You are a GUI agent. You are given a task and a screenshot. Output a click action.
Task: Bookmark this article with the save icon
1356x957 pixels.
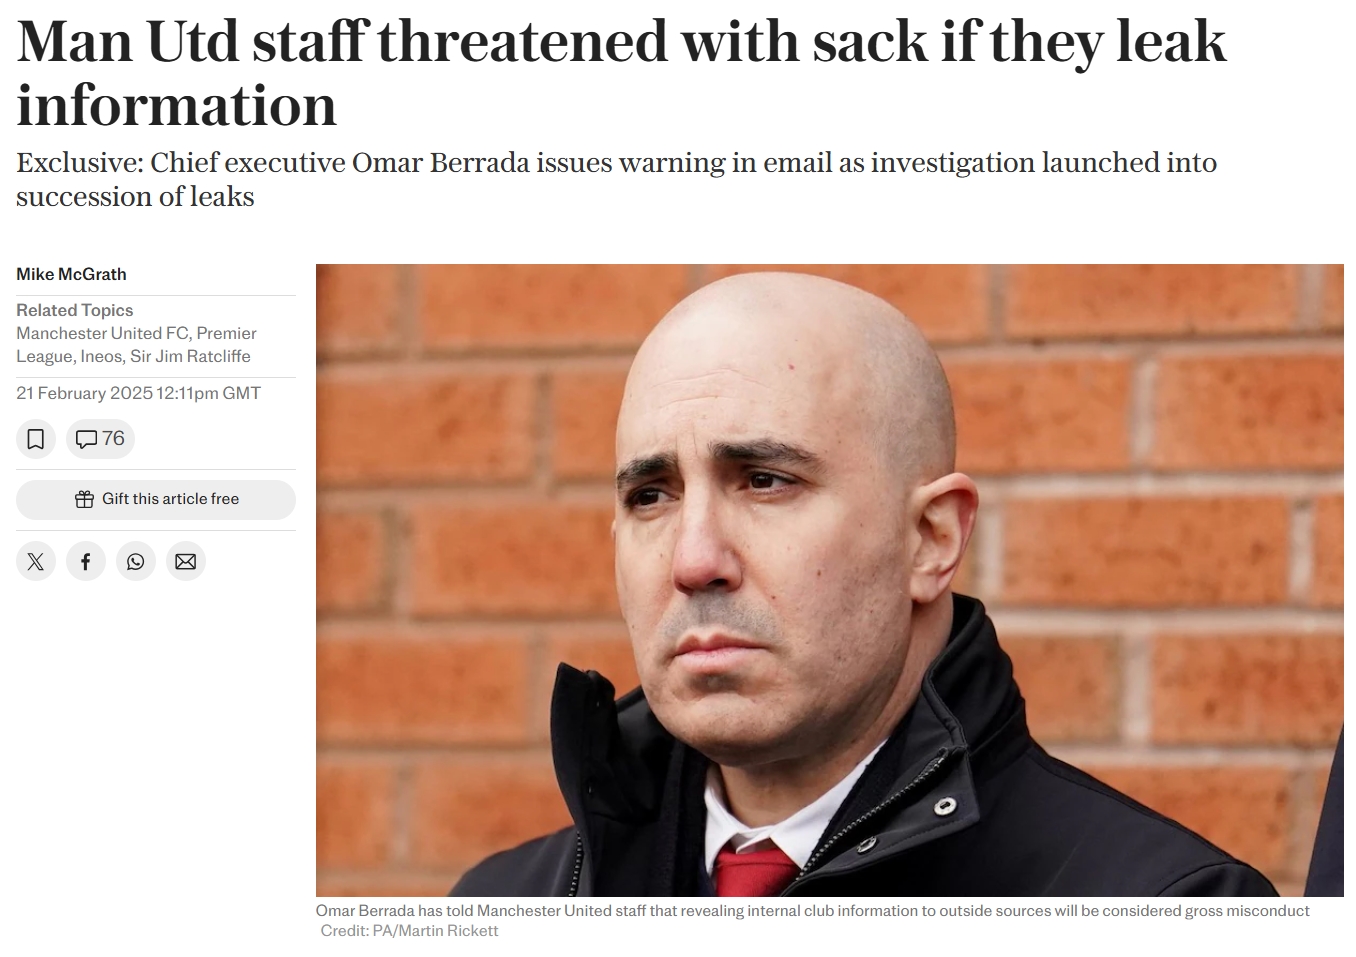point(36,439)
